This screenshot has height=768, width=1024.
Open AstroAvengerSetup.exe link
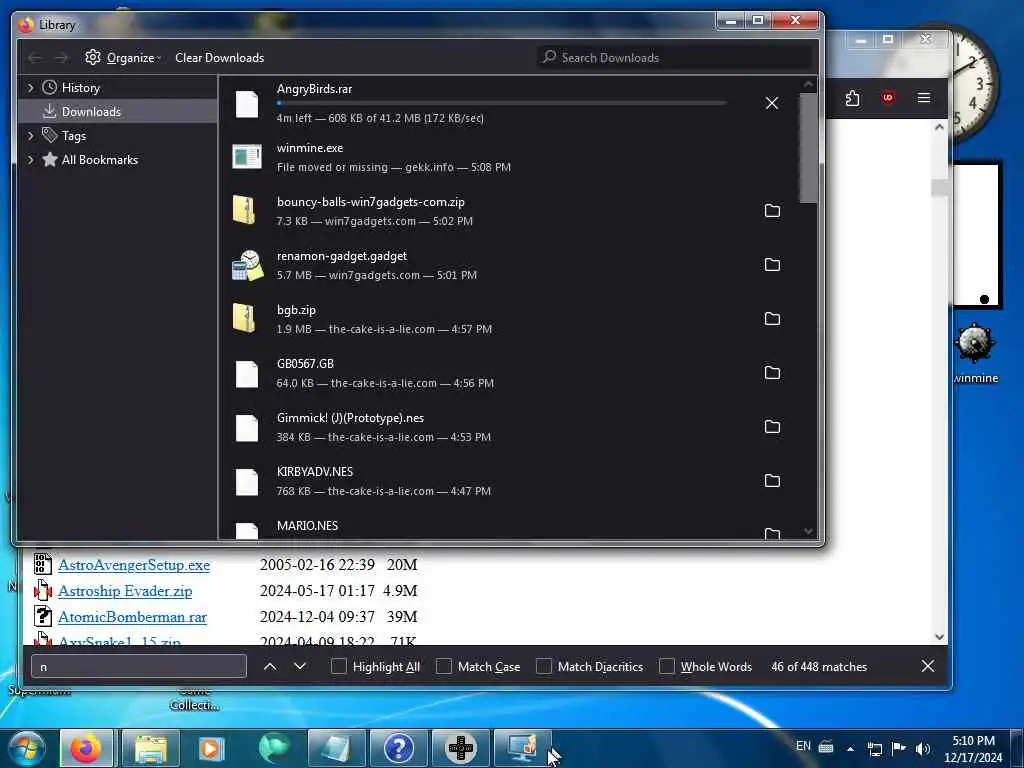134,565
